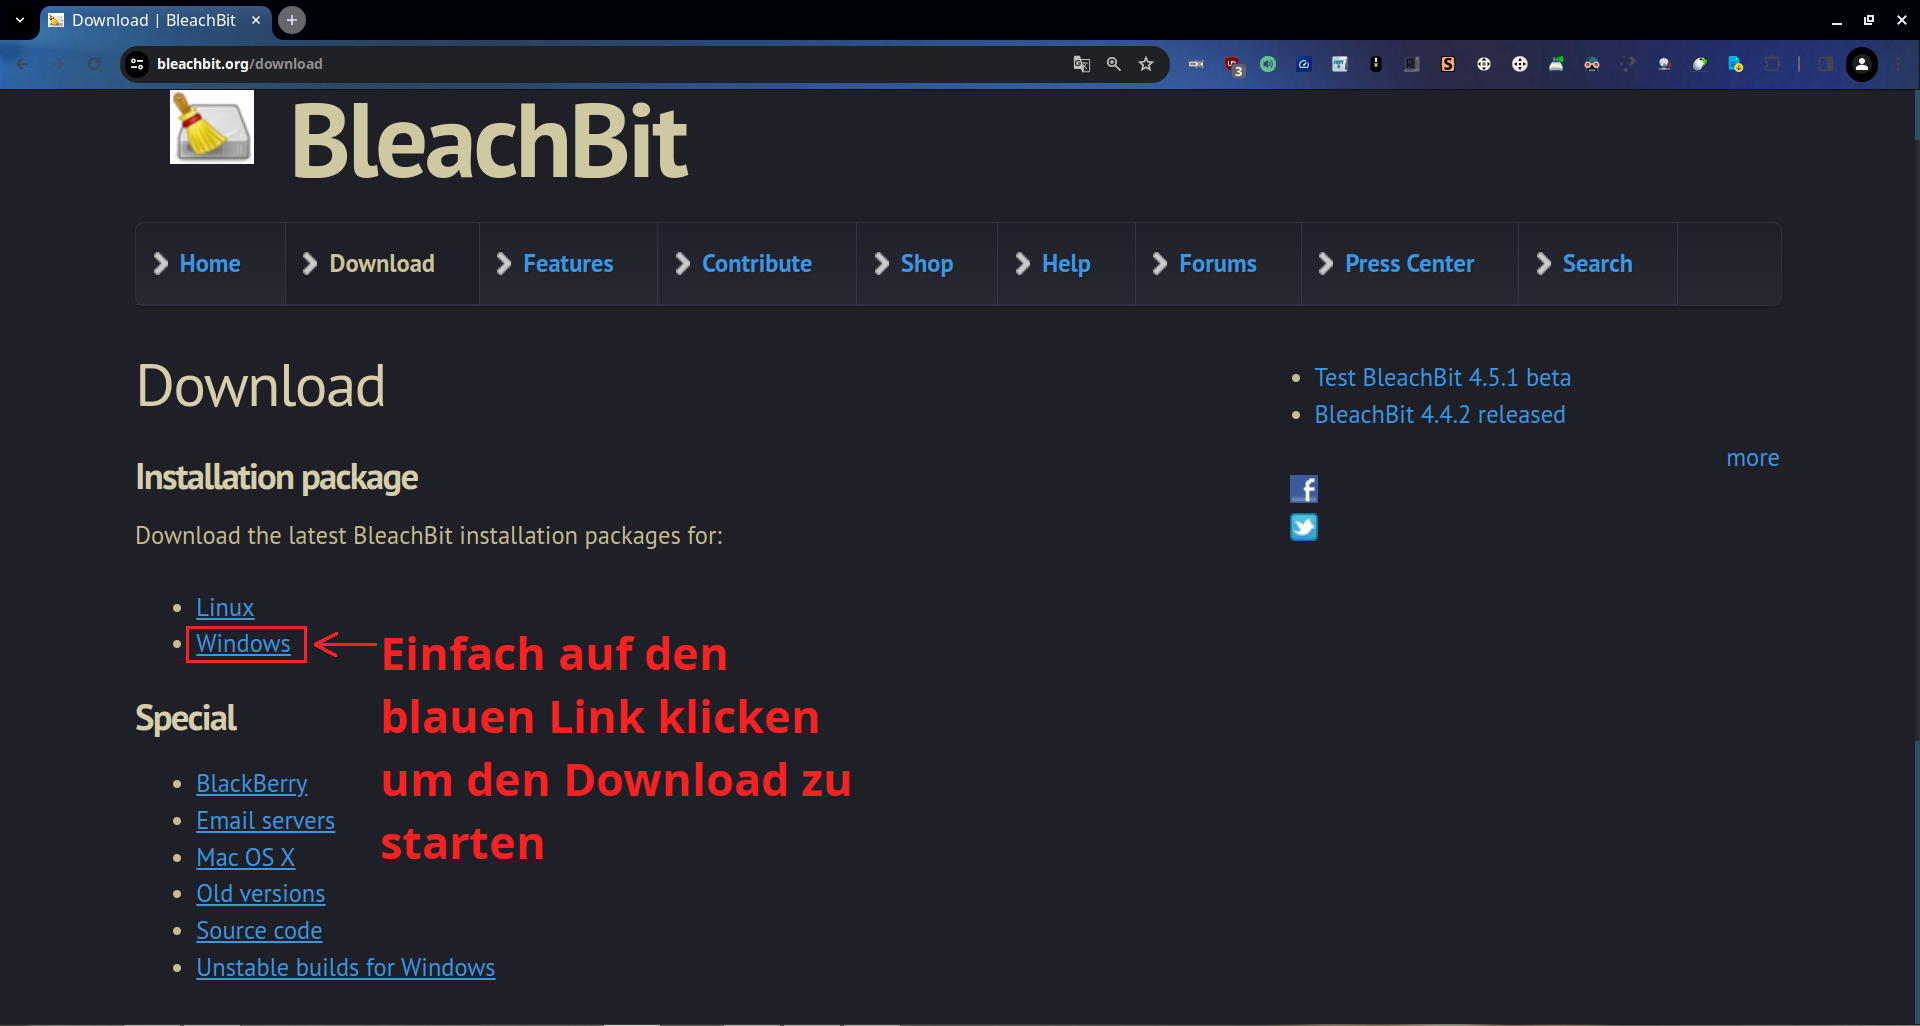Open the Mac OS X link
Viewport: 1920px width, 1026px height.
coord(245,858)
